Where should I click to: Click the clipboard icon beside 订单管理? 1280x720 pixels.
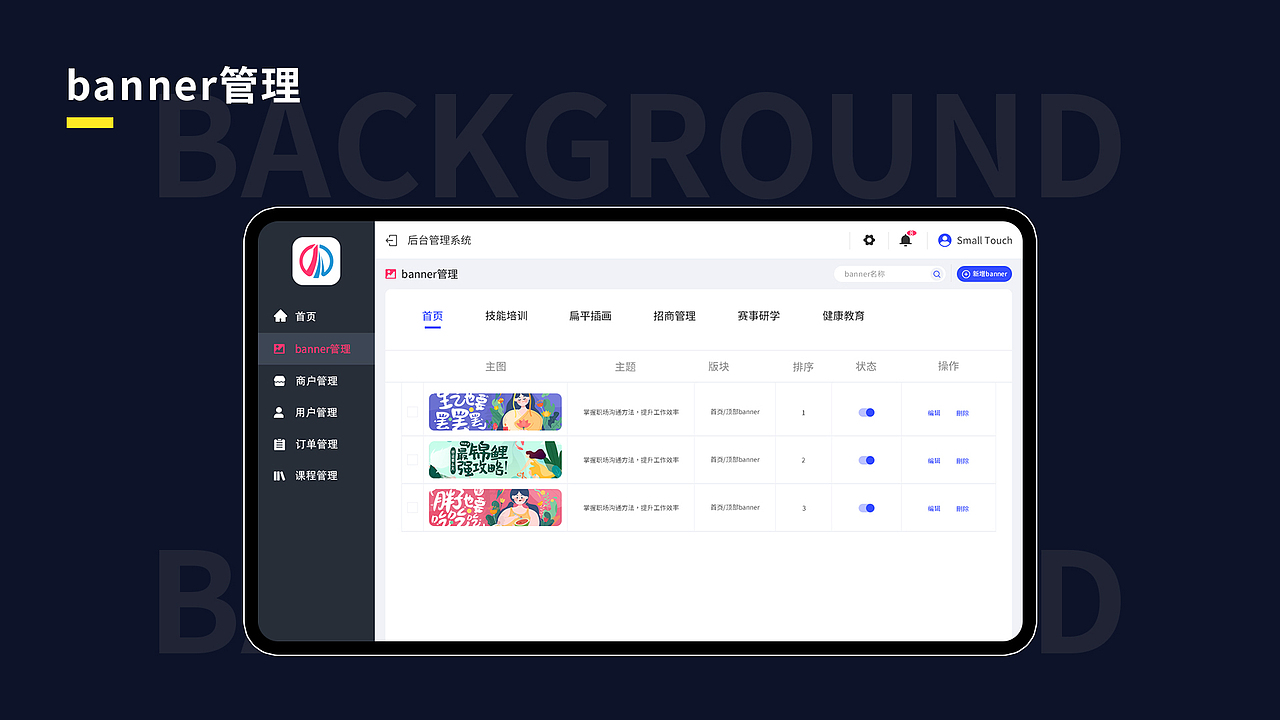[280, 444]
